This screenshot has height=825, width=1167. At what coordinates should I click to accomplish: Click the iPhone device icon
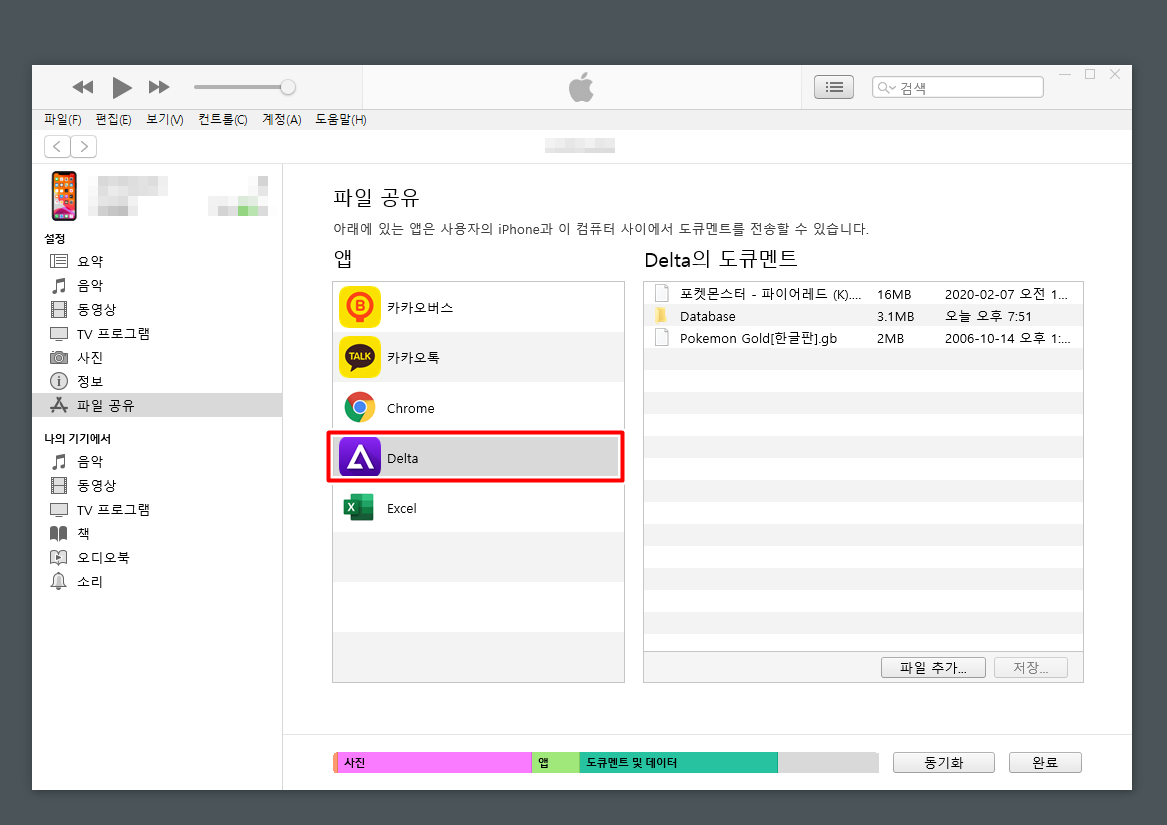64,196
